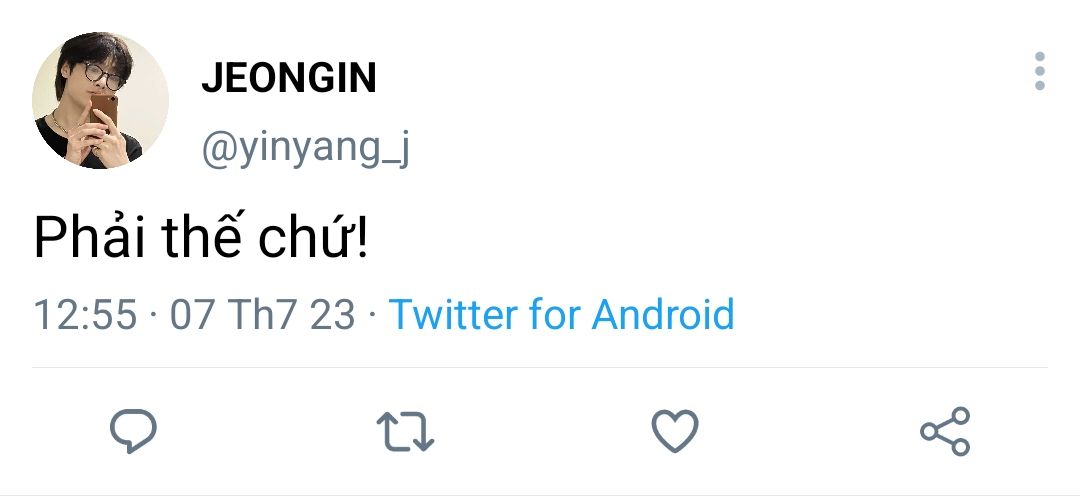Open the three-dot more options menu

click(x=1040, y=72)
